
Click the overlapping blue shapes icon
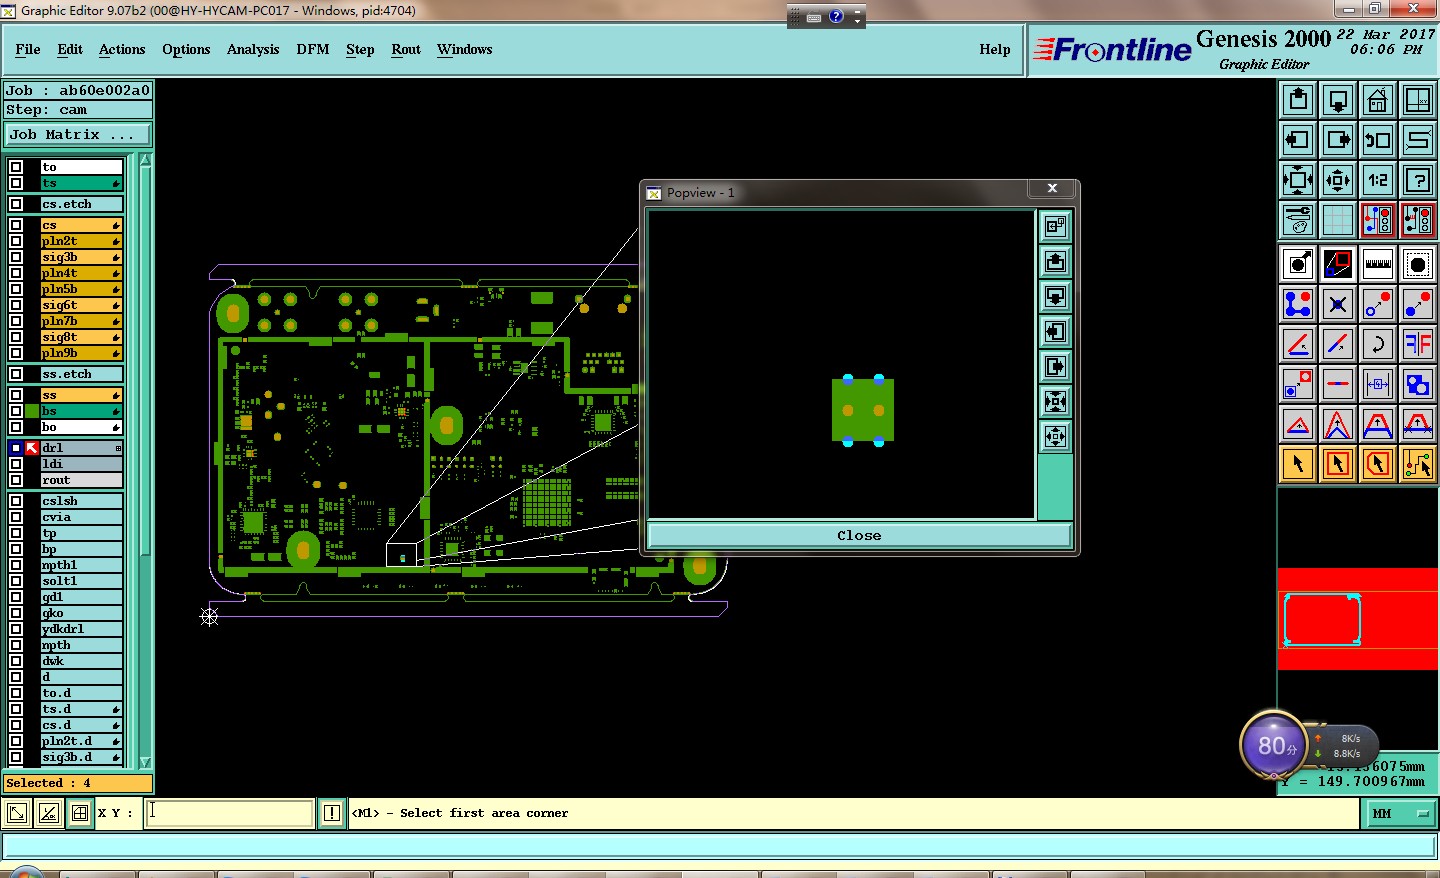click(1418, 384)
